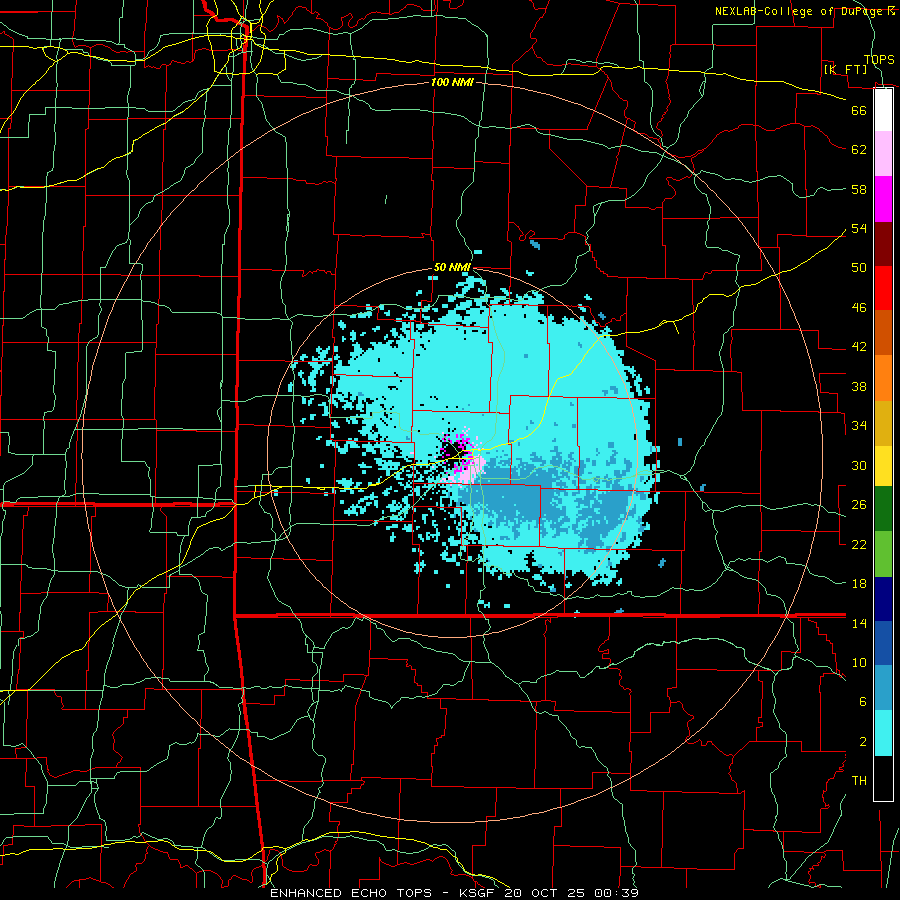The width and height of the screenshot is (900, 900).
Task: Click the legend value "26"
Action: [x=859, y=505]
